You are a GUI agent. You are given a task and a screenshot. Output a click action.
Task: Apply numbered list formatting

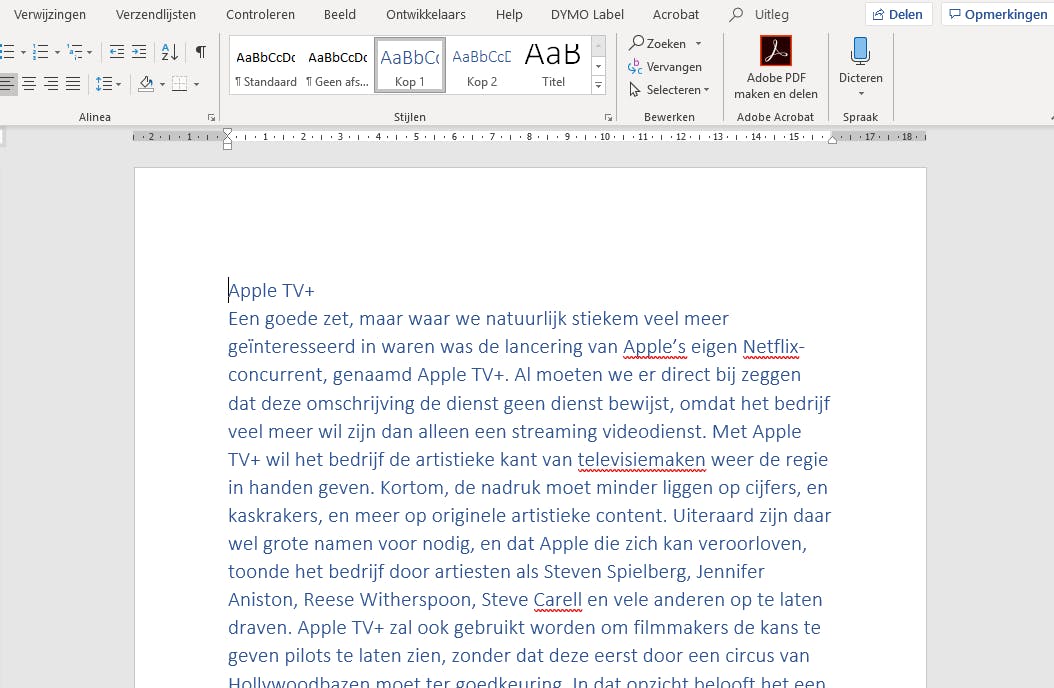(40, 52)
